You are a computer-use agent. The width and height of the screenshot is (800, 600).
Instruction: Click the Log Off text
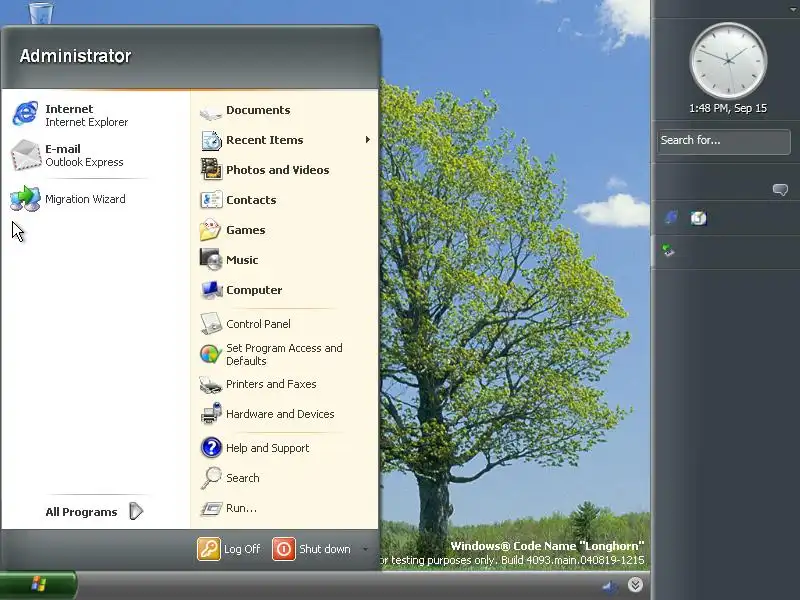(242, 549)
